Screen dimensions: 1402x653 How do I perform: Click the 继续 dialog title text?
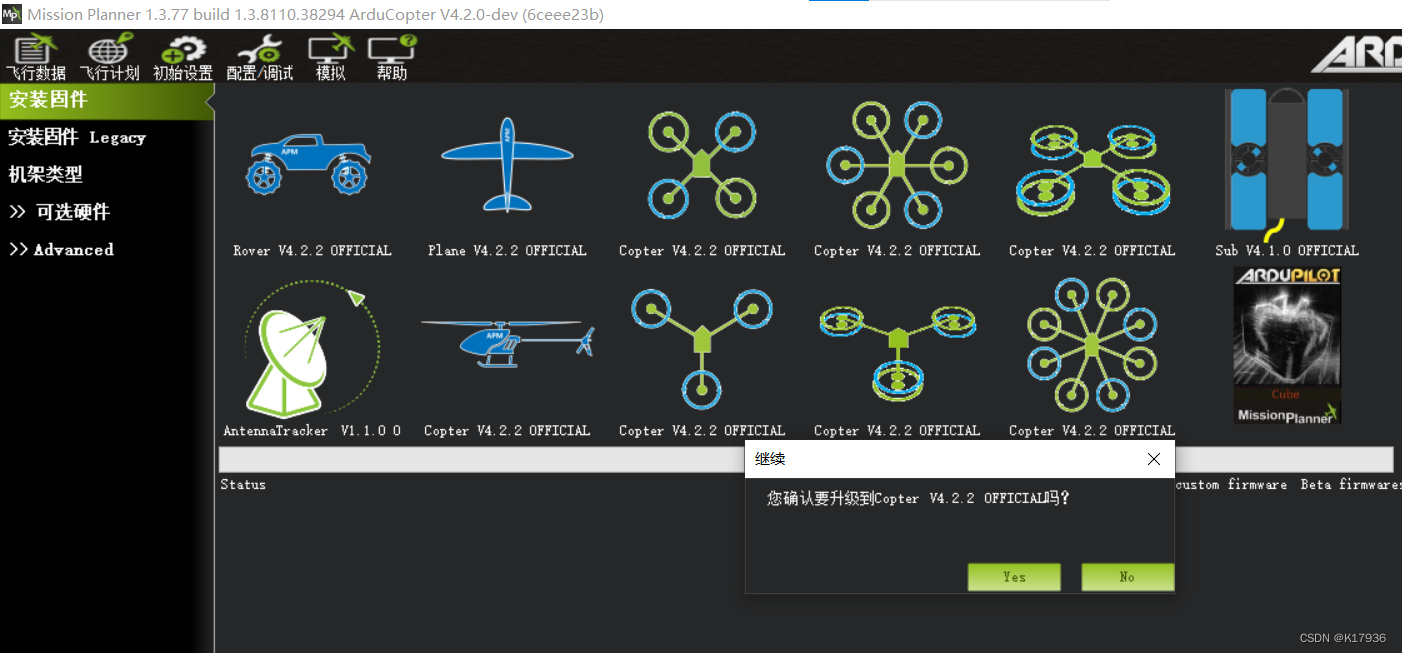pos(770,459)
